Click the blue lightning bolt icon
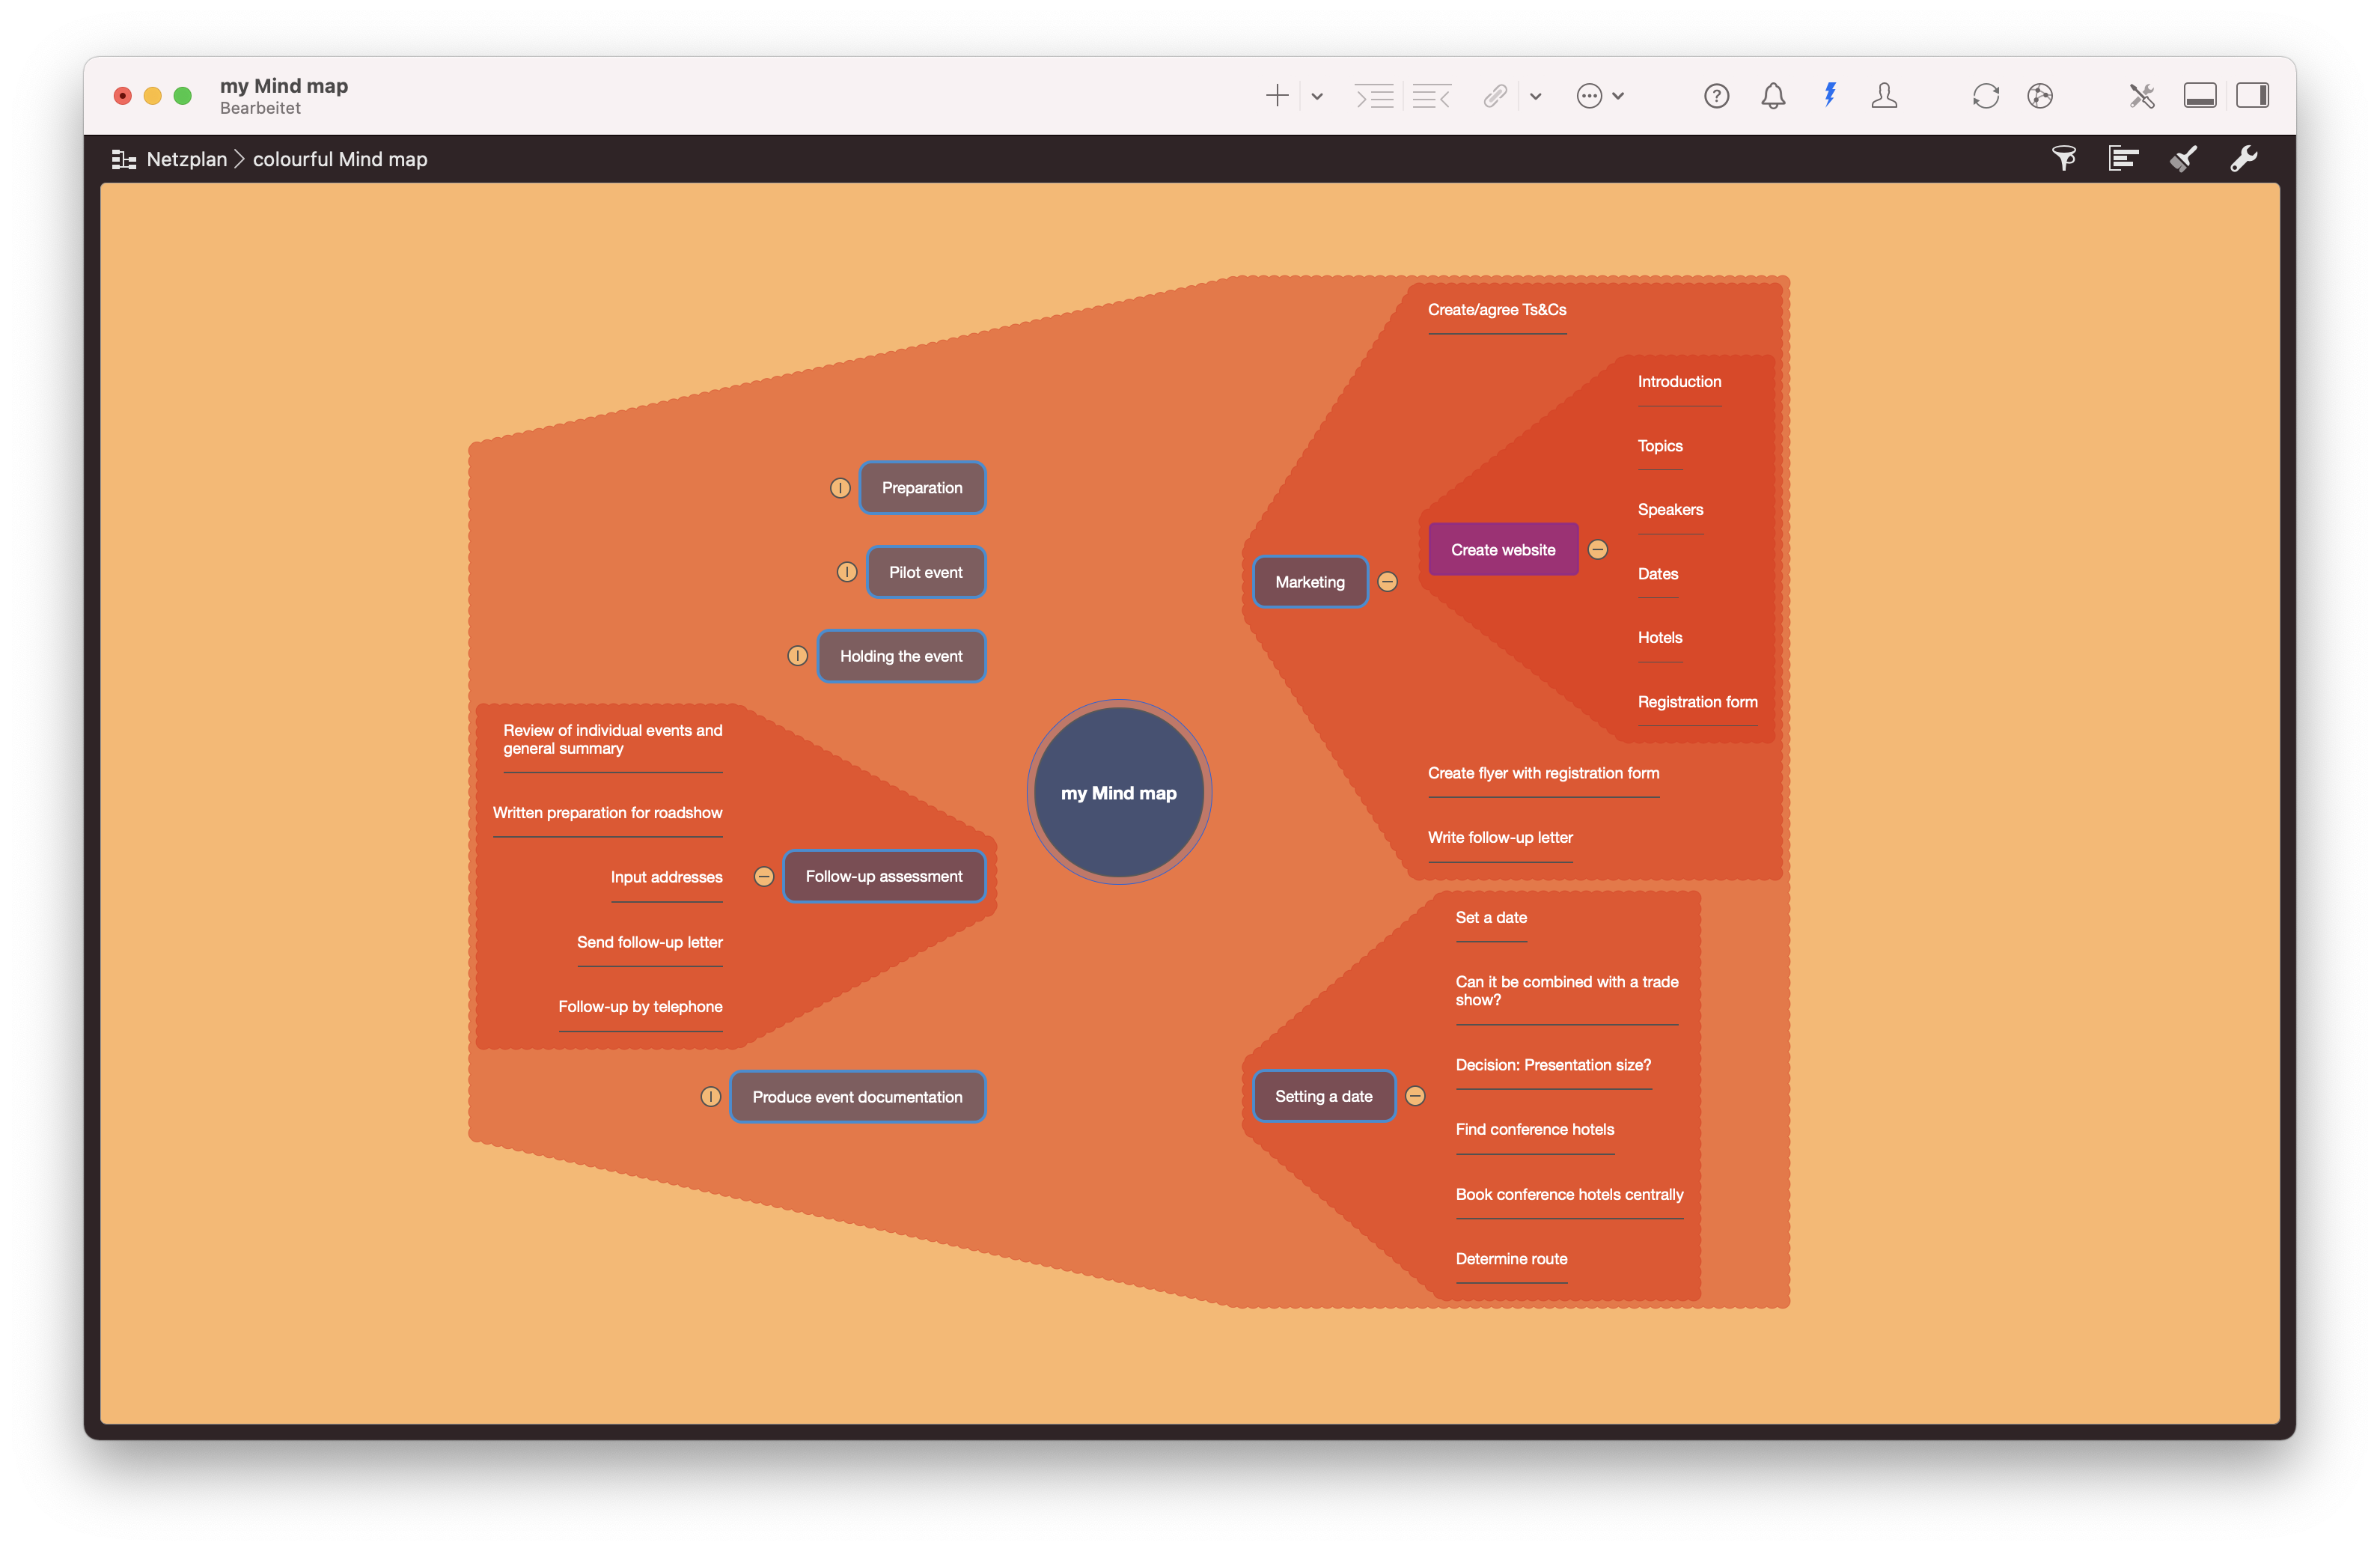Screen dimensions: 2380x1551 [1830, 95]
